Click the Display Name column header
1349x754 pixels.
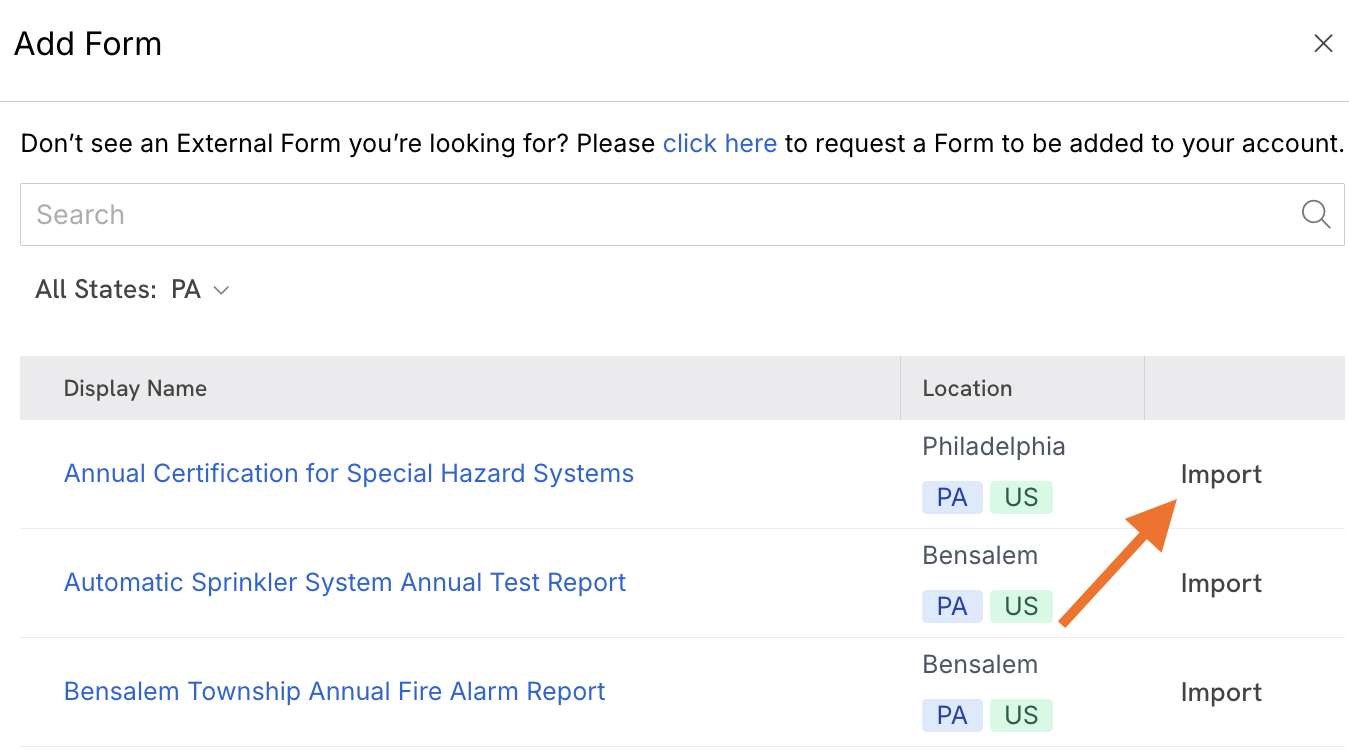135,388
